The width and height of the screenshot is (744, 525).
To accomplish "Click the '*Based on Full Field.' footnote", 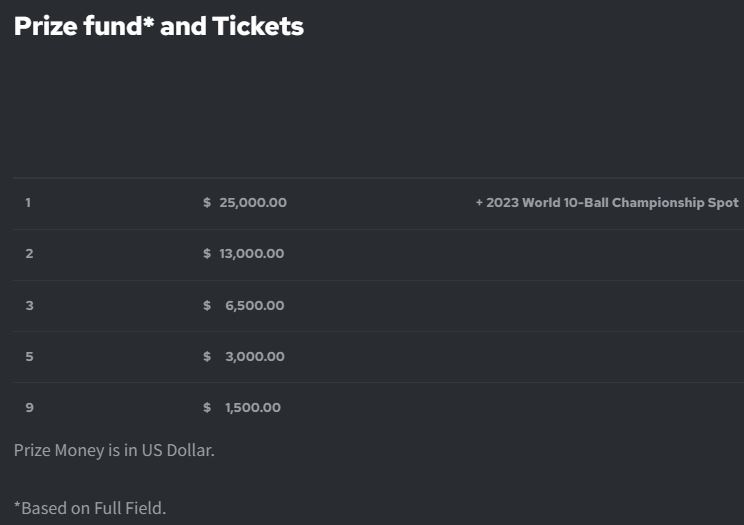I will (90, 508).
